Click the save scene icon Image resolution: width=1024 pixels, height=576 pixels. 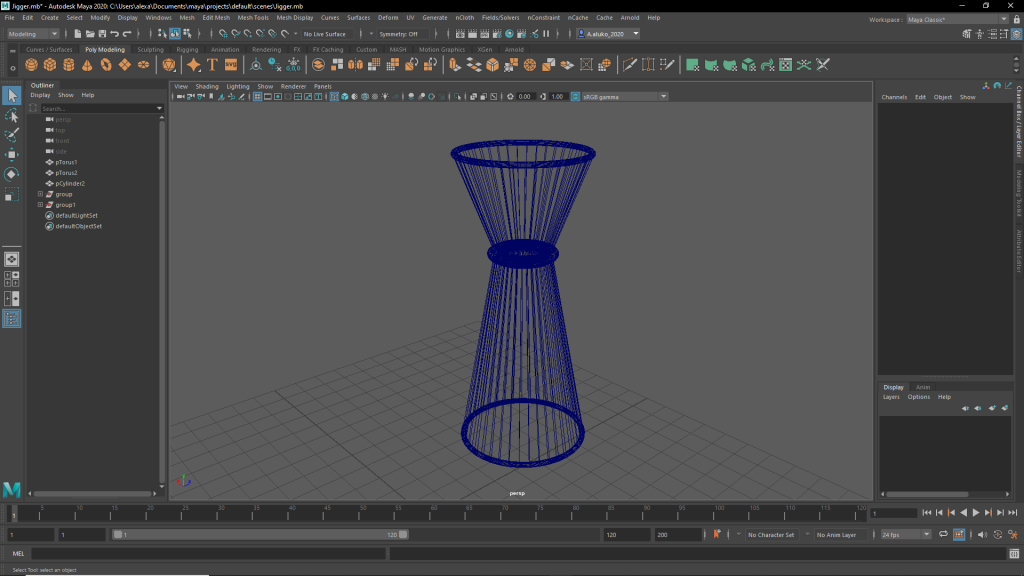[x=102, y=34]
